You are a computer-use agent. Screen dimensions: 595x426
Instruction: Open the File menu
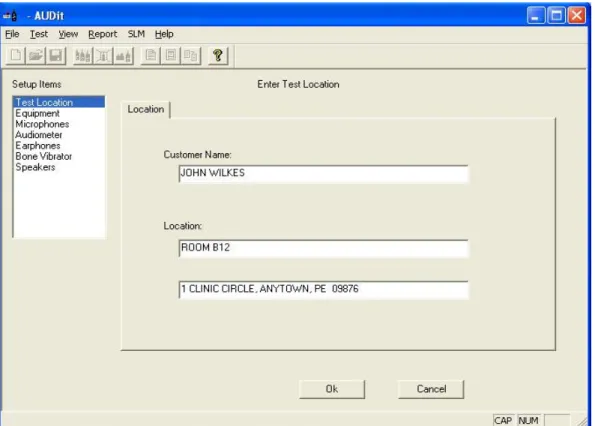[x=12, y=34]
